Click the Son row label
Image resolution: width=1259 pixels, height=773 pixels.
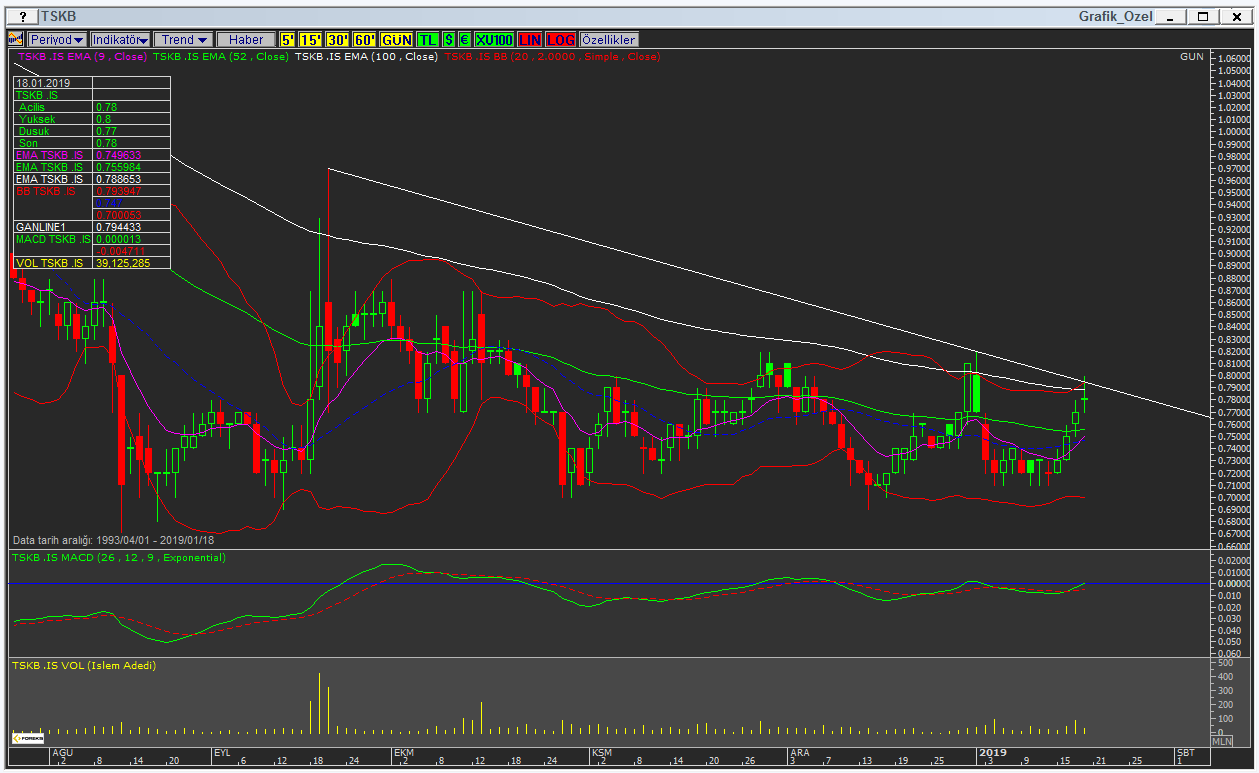click(x=28, y=143)
